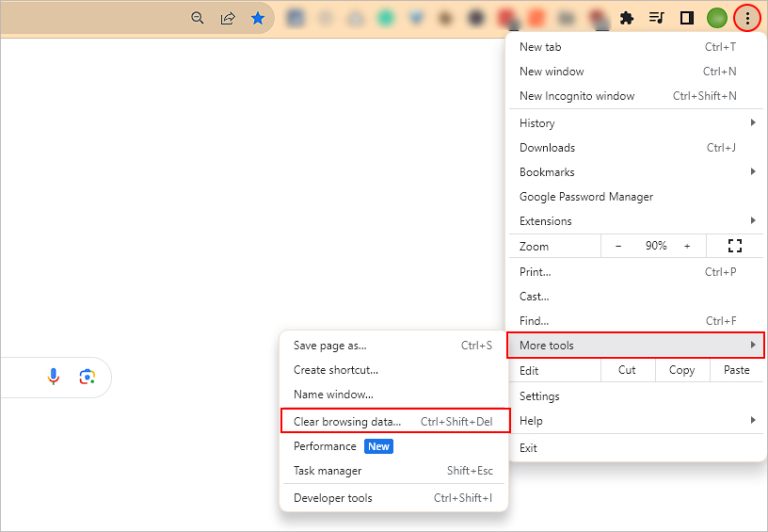Click the Google Lens image search icon

87,377
